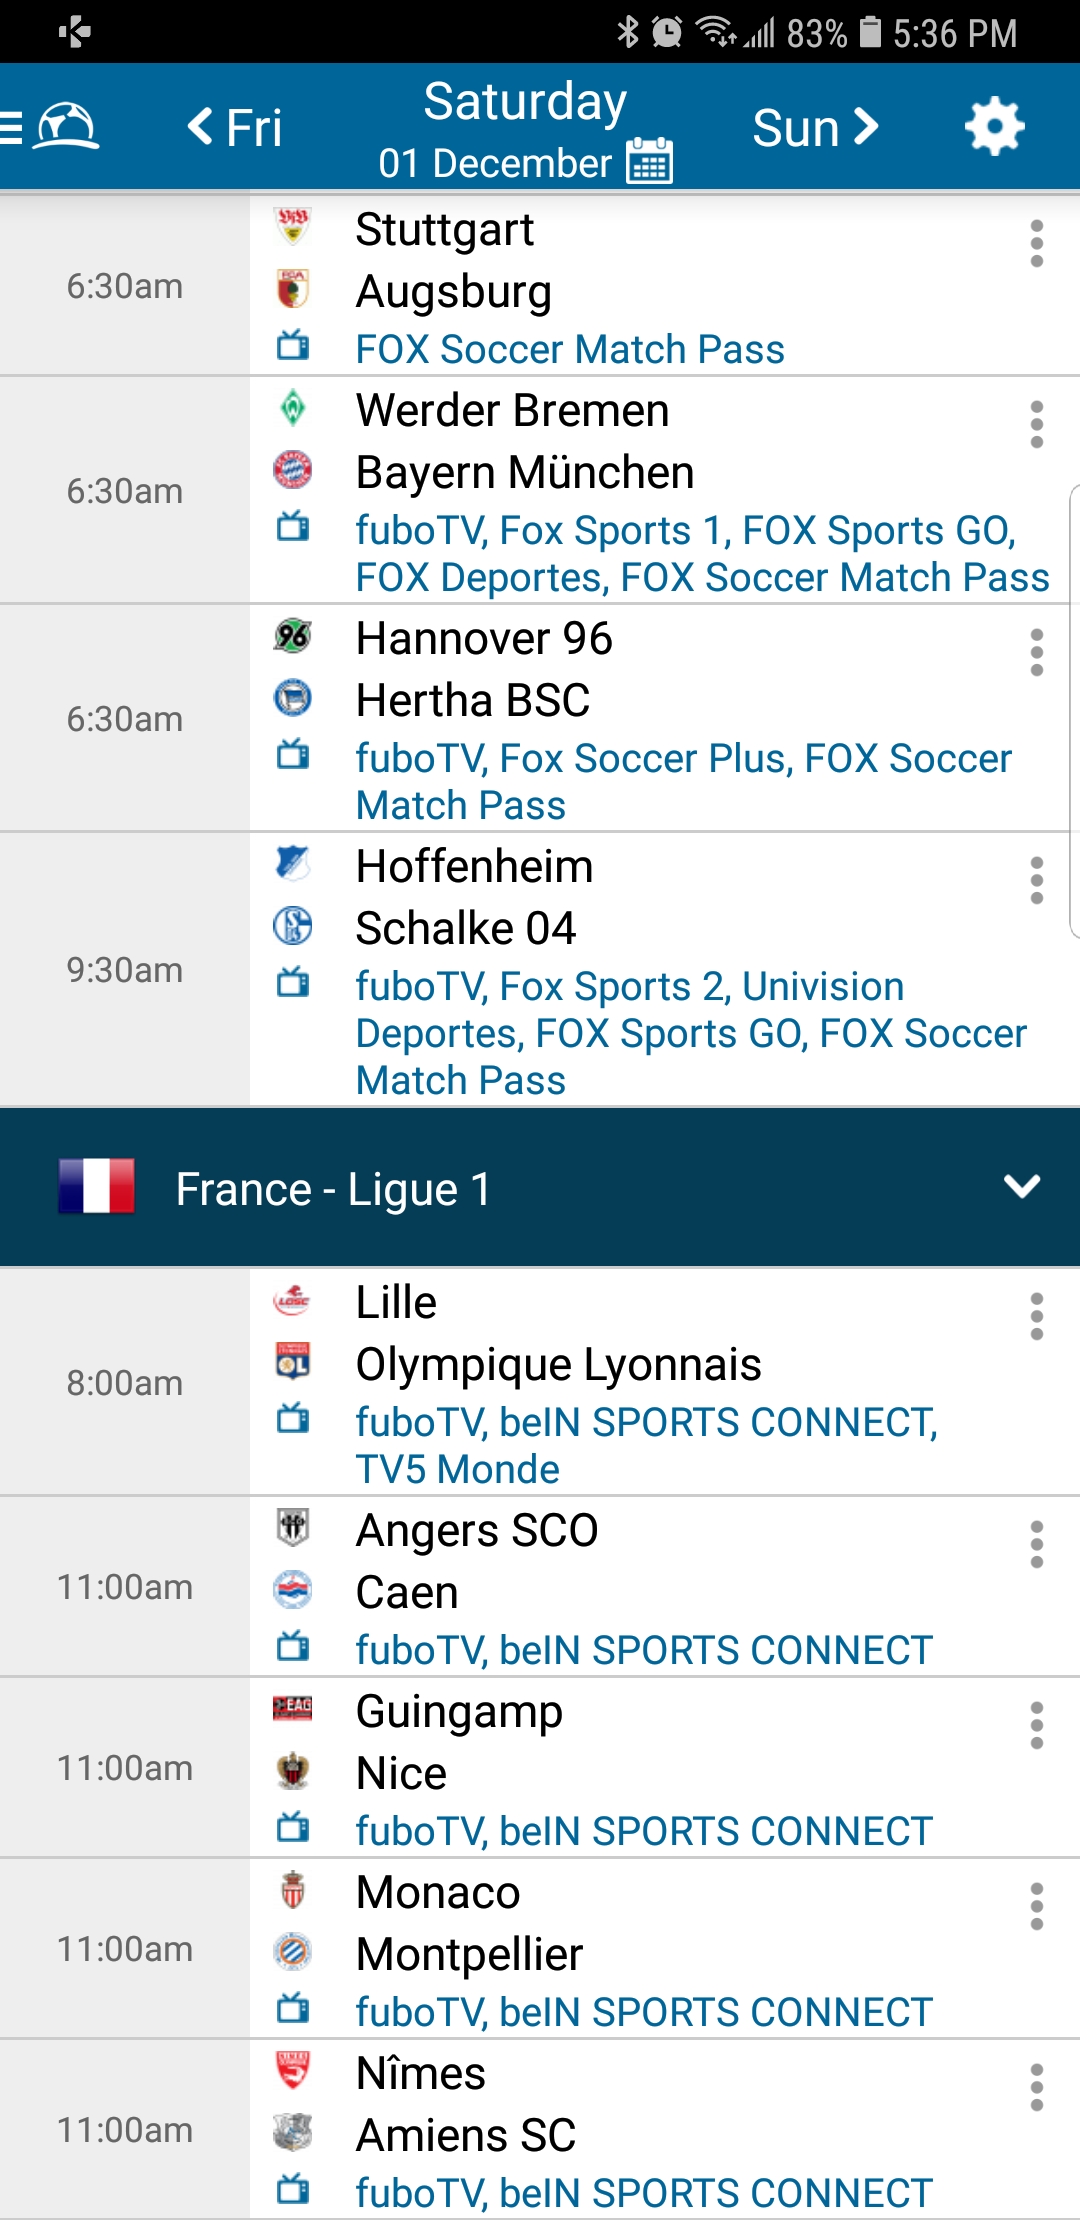Tap broadcasters link for Angers SCO vs Caen

644,1650
